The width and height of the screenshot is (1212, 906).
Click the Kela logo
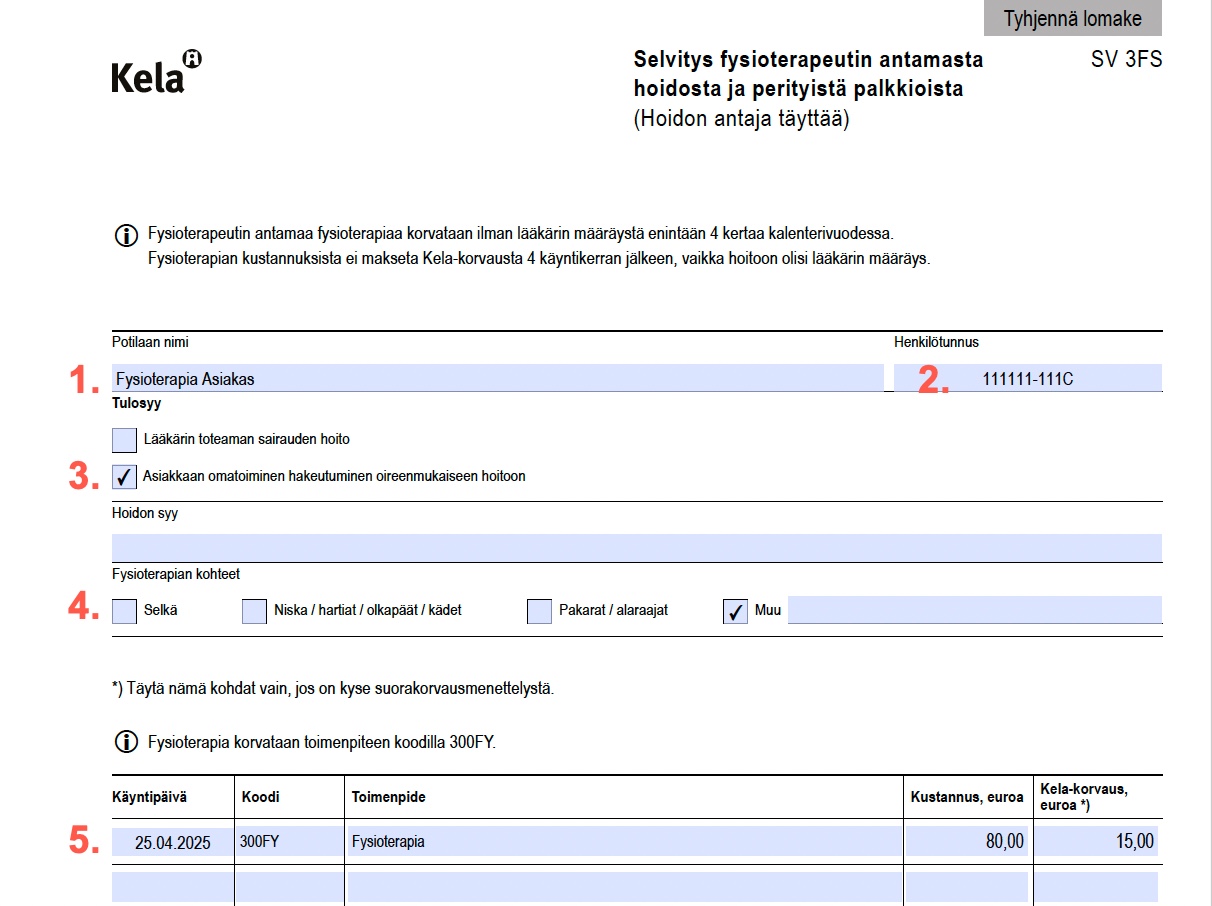(x=156, y=74)
